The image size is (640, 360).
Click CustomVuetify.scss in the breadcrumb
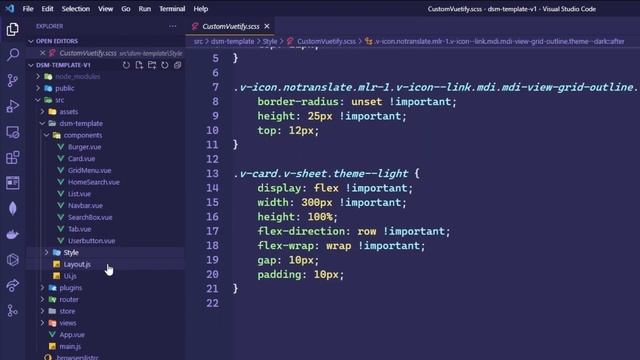326,41
